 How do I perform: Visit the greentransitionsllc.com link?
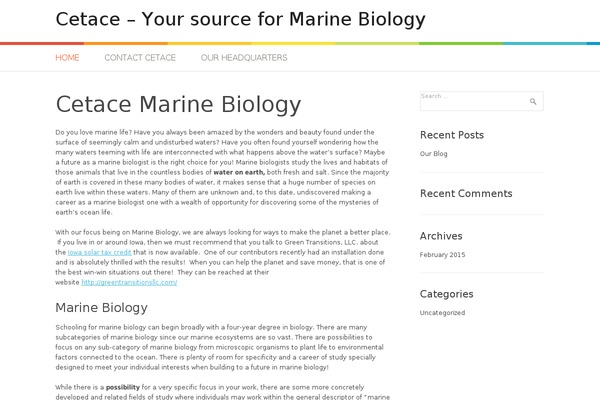(129, 282)
